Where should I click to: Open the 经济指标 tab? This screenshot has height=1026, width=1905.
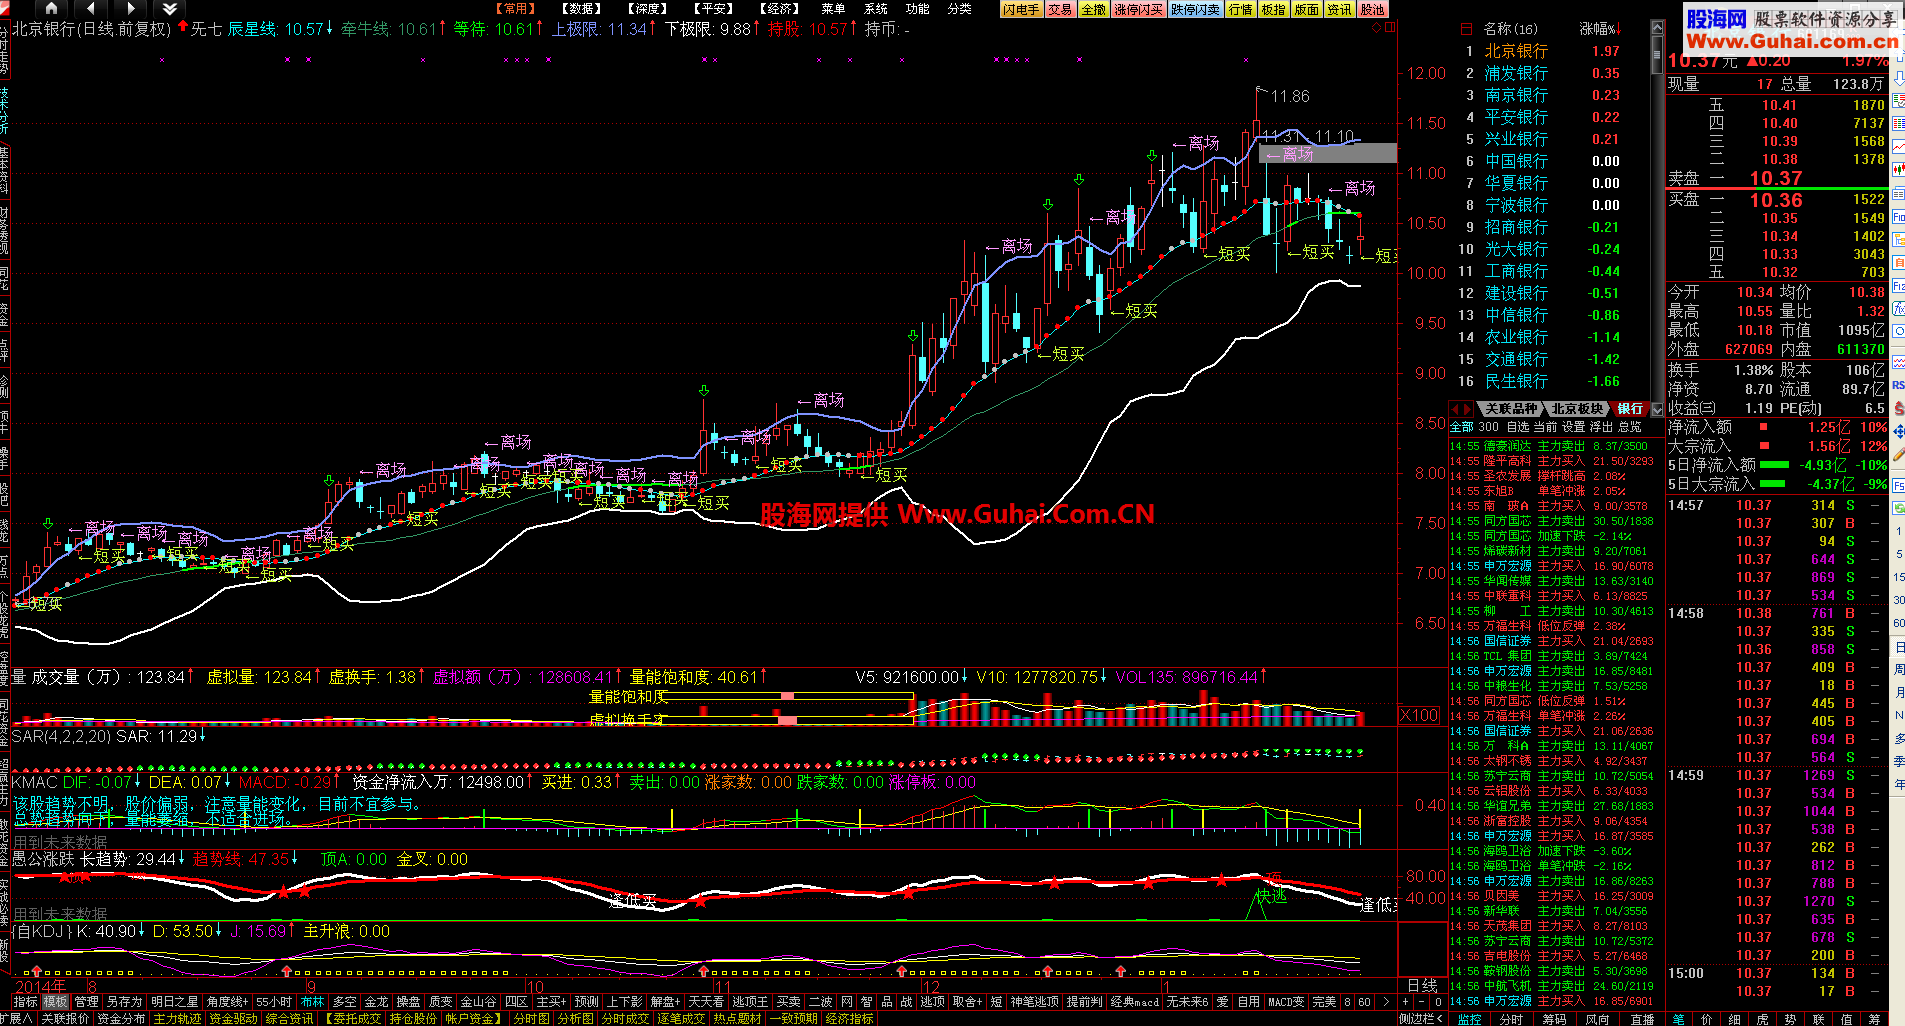click(849, 1018)
